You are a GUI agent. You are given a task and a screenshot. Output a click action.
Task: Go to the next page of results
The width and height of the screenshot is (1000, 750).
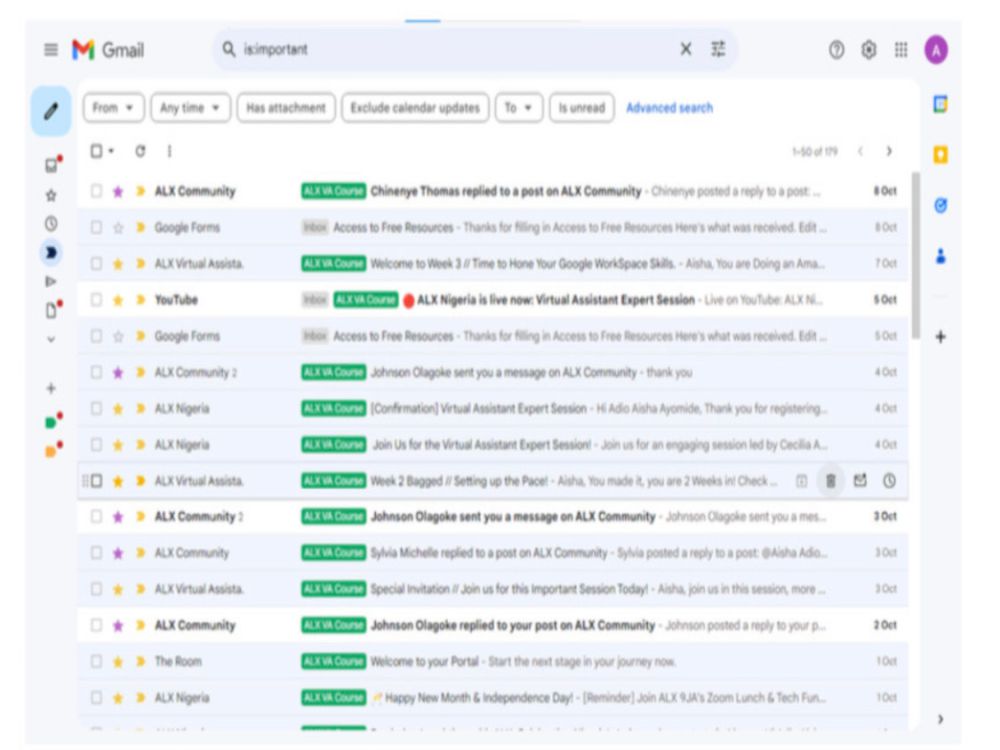tap(889, 152)
